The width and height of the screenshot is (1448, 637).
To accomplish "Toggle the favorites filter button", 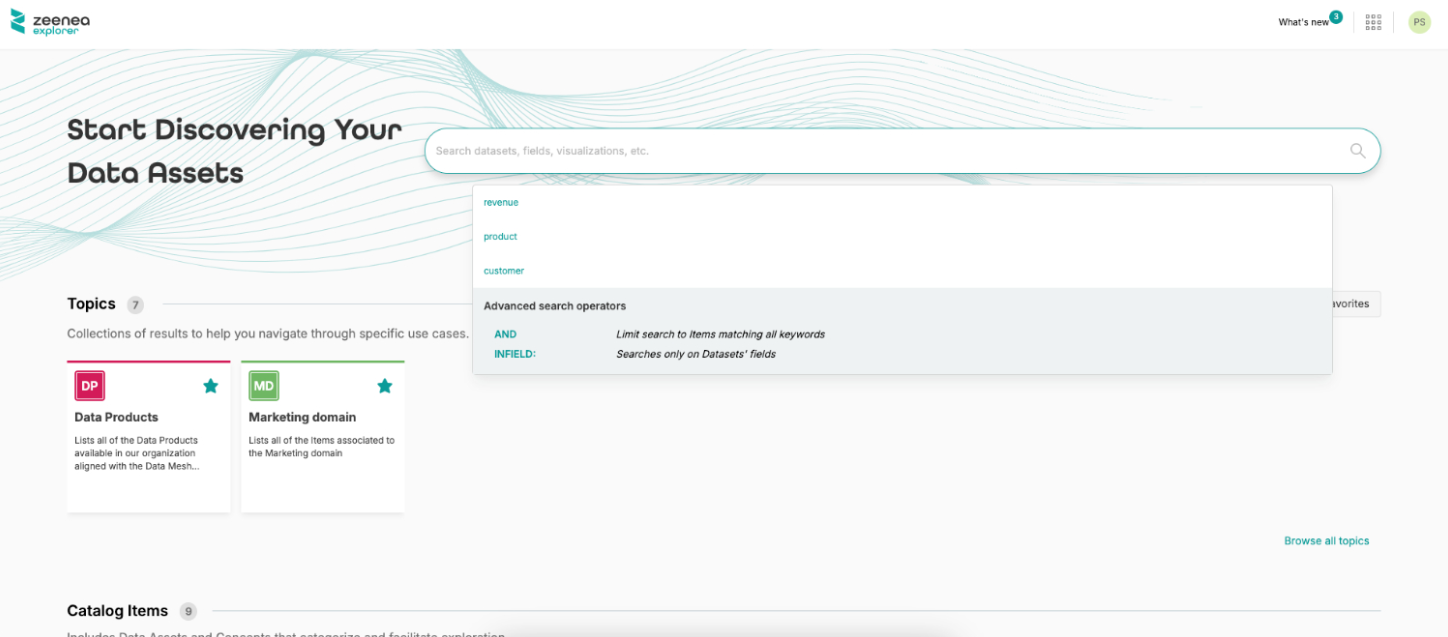I will click(1355, 304).
